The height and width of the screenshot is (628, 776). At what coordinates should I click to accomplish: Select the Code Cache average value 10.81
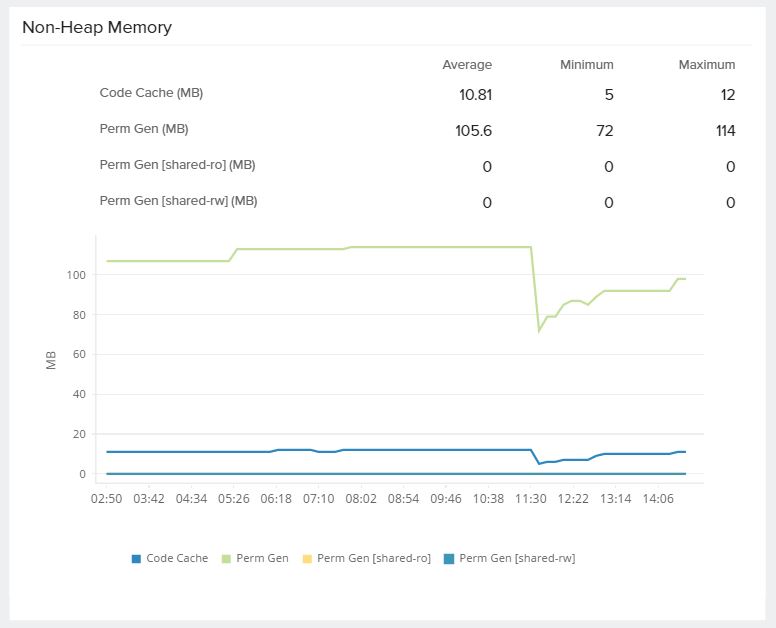[x=474, y=95]
